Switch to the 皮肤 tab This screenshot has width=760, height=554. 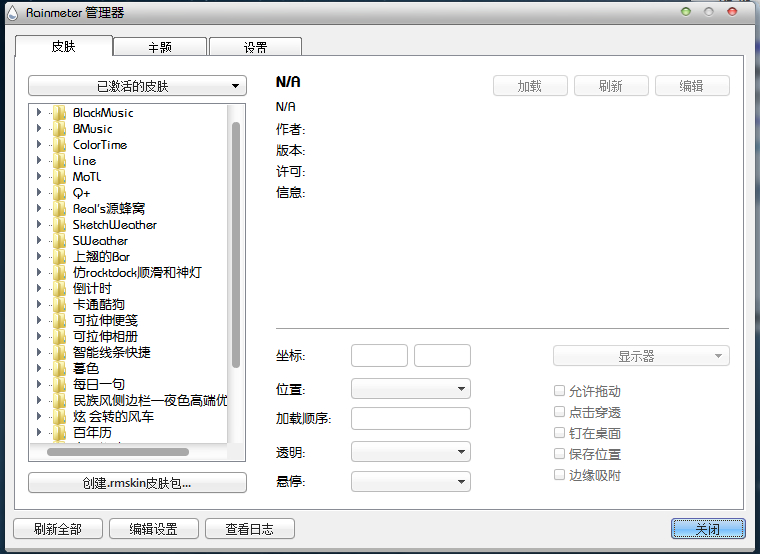coord(64,46)
